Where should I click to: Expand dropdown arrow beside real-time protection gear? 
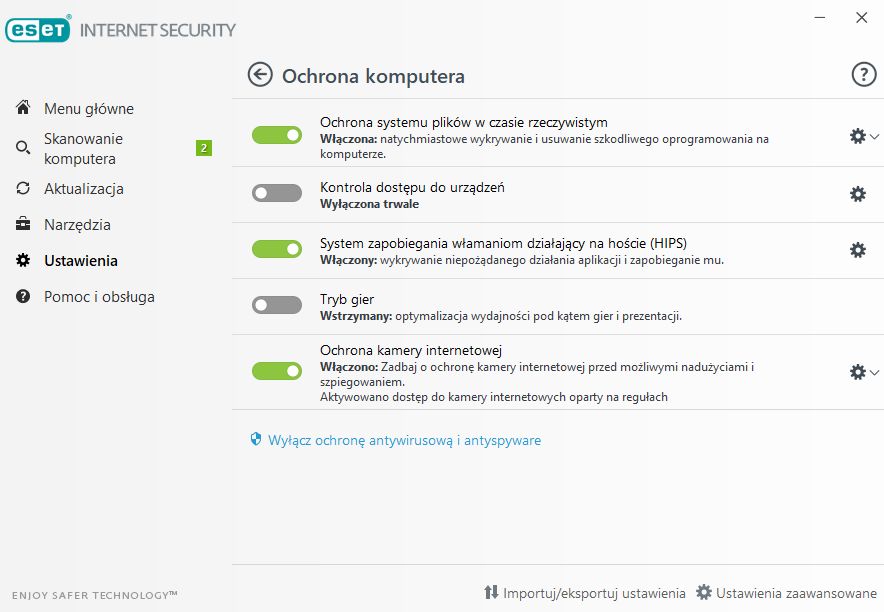[875, 136]
